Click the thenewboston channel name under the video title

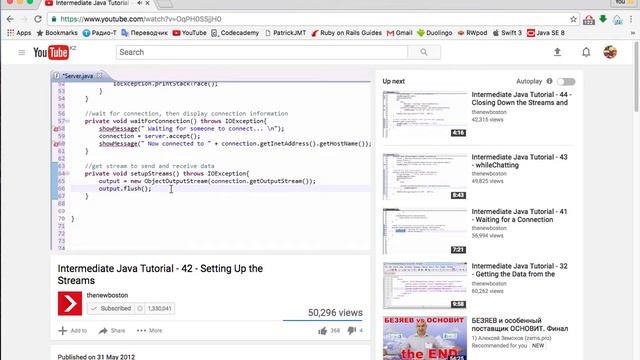[x=107, y=295]
